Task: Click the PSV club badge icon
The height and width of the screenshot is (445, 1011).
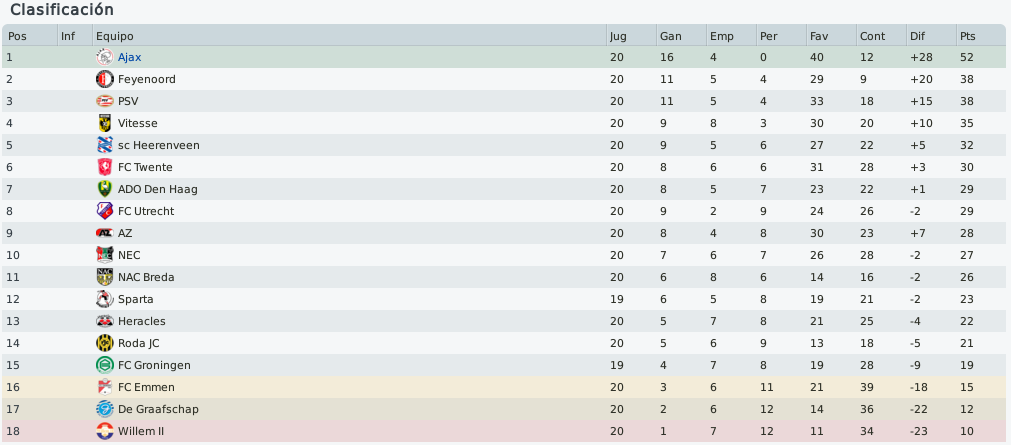Action: tap(104, 101)
